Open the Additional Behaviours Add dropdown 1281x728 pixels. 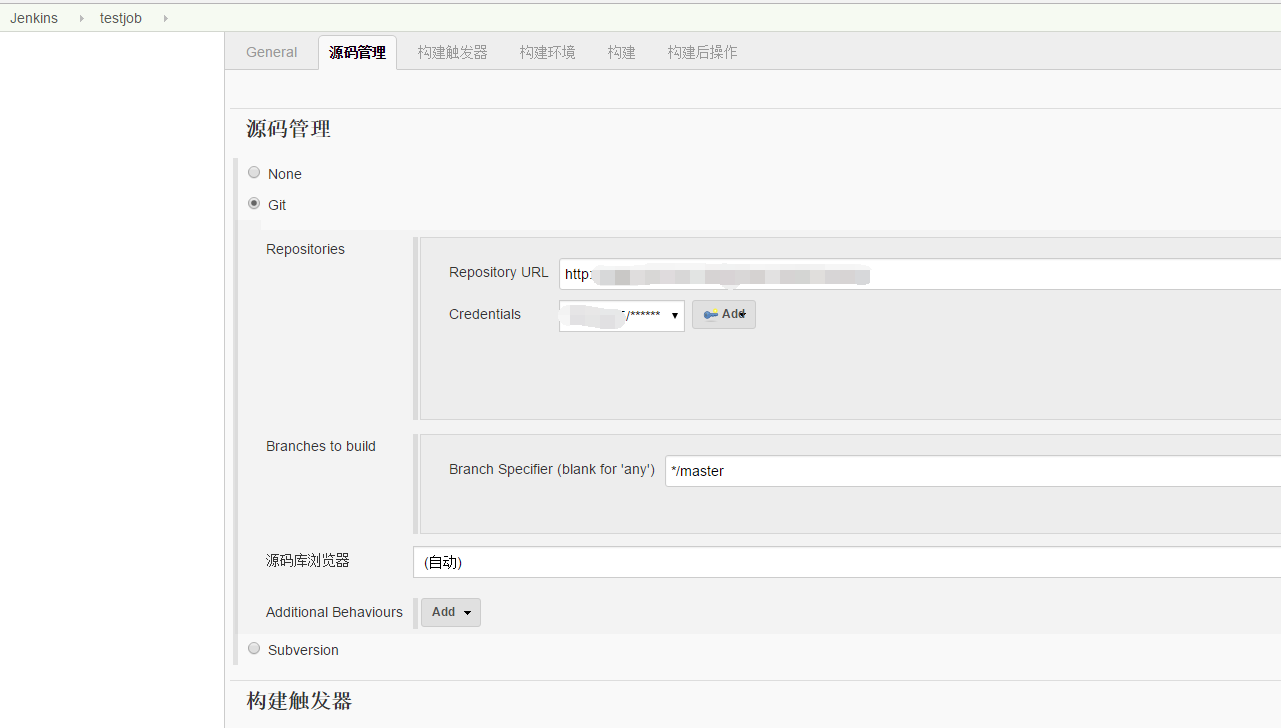point(451,612)
